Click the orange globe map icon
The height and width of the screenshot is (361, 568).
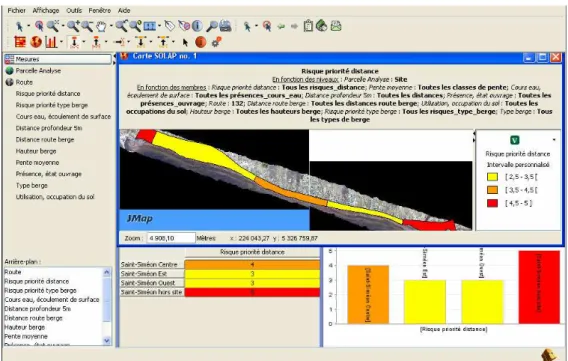(36, 42)
